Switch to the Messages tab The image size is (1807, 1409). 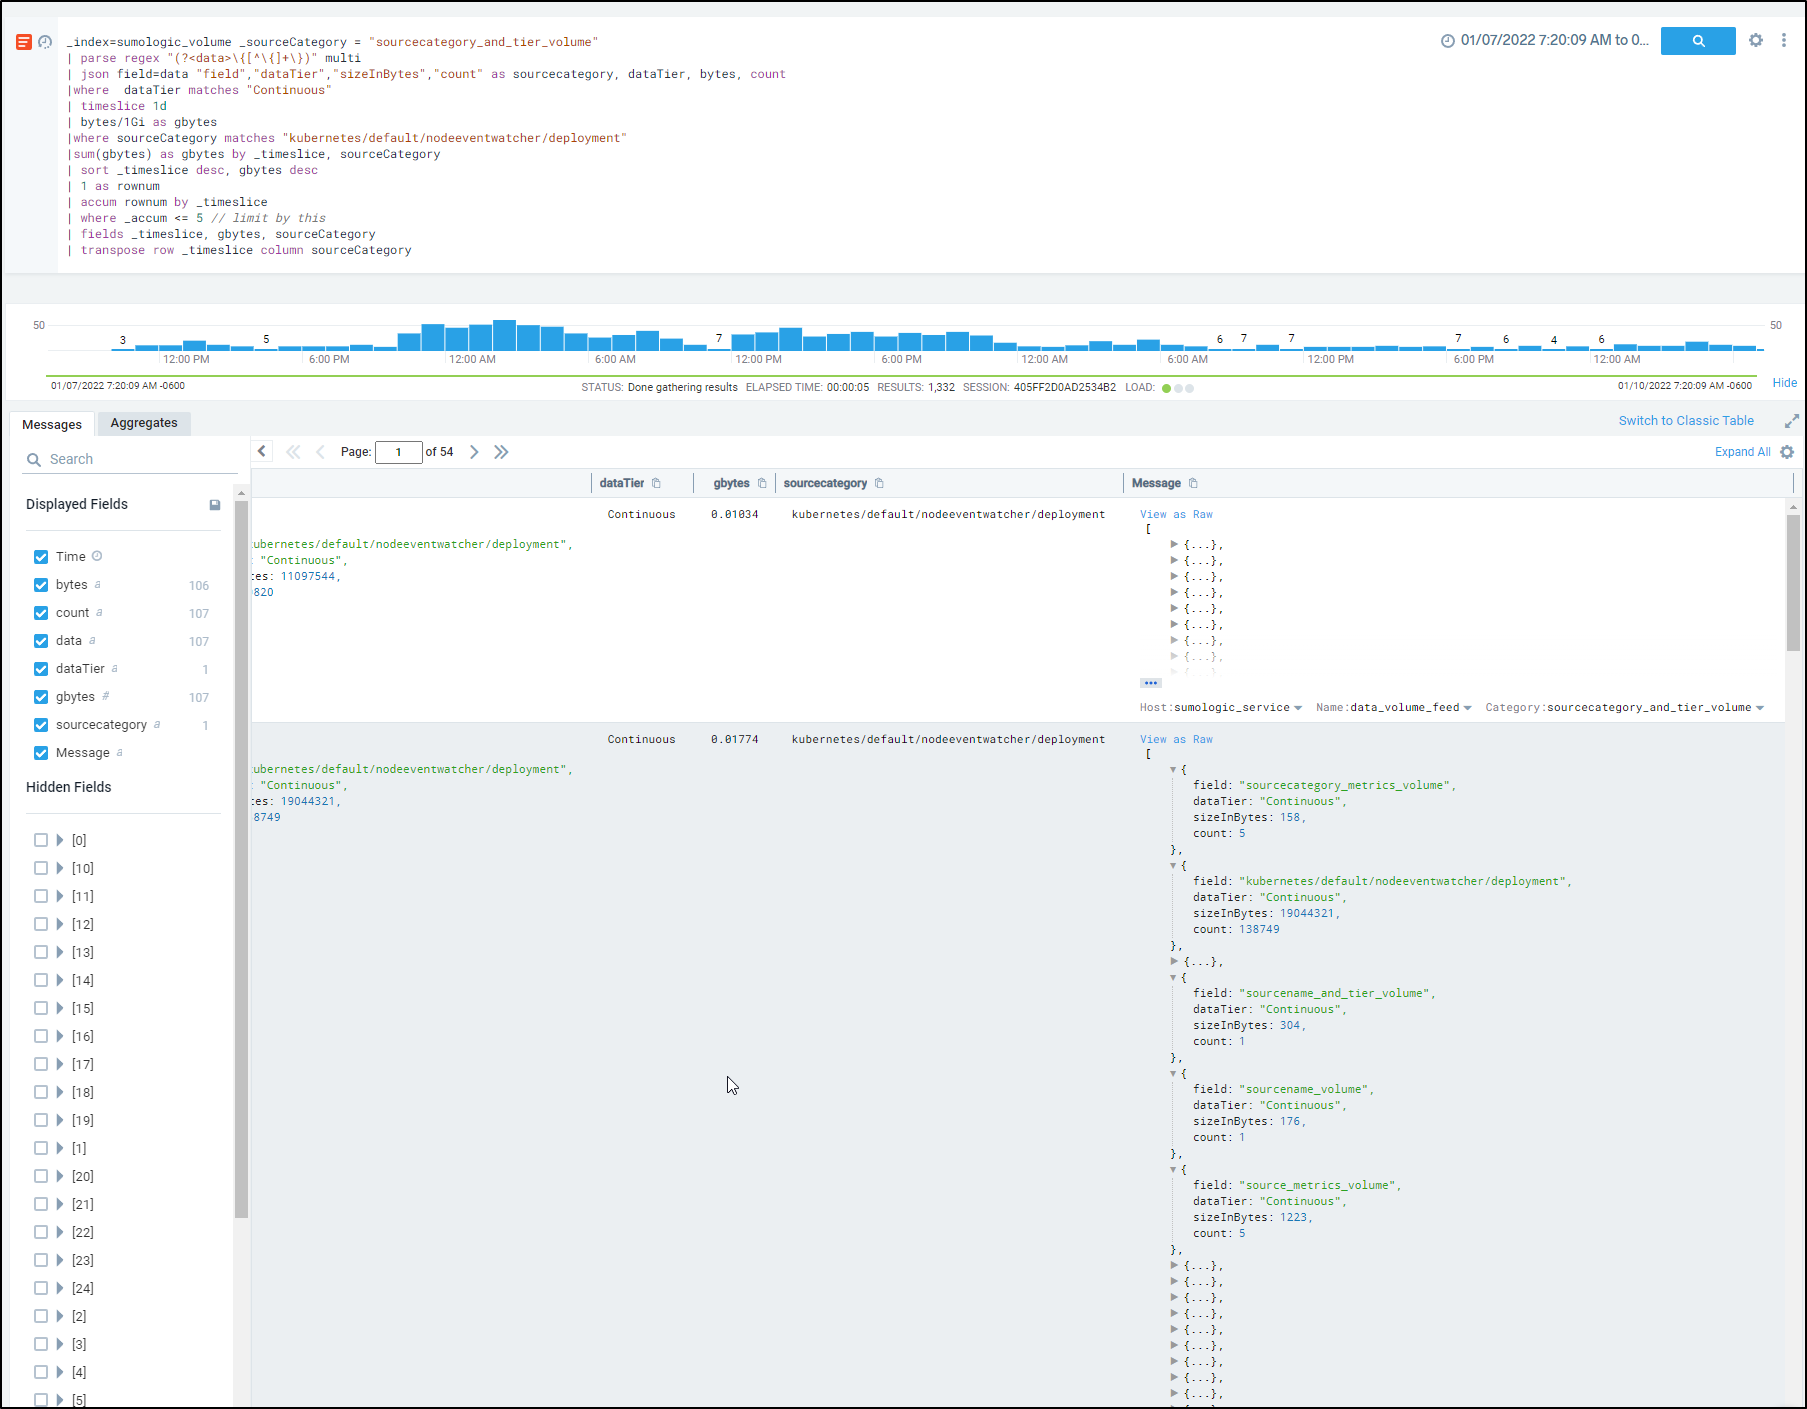tap(52, 424)
